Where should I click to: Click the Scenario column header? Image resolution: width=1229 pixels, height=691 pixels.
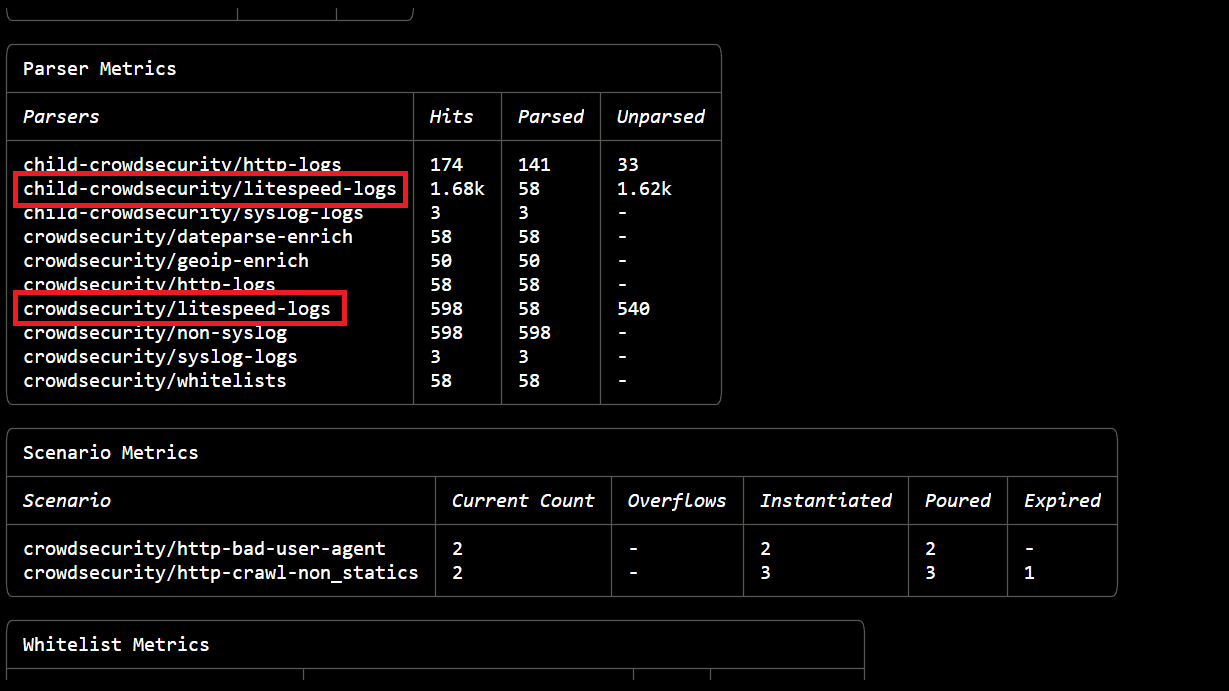tap(66, 501)
